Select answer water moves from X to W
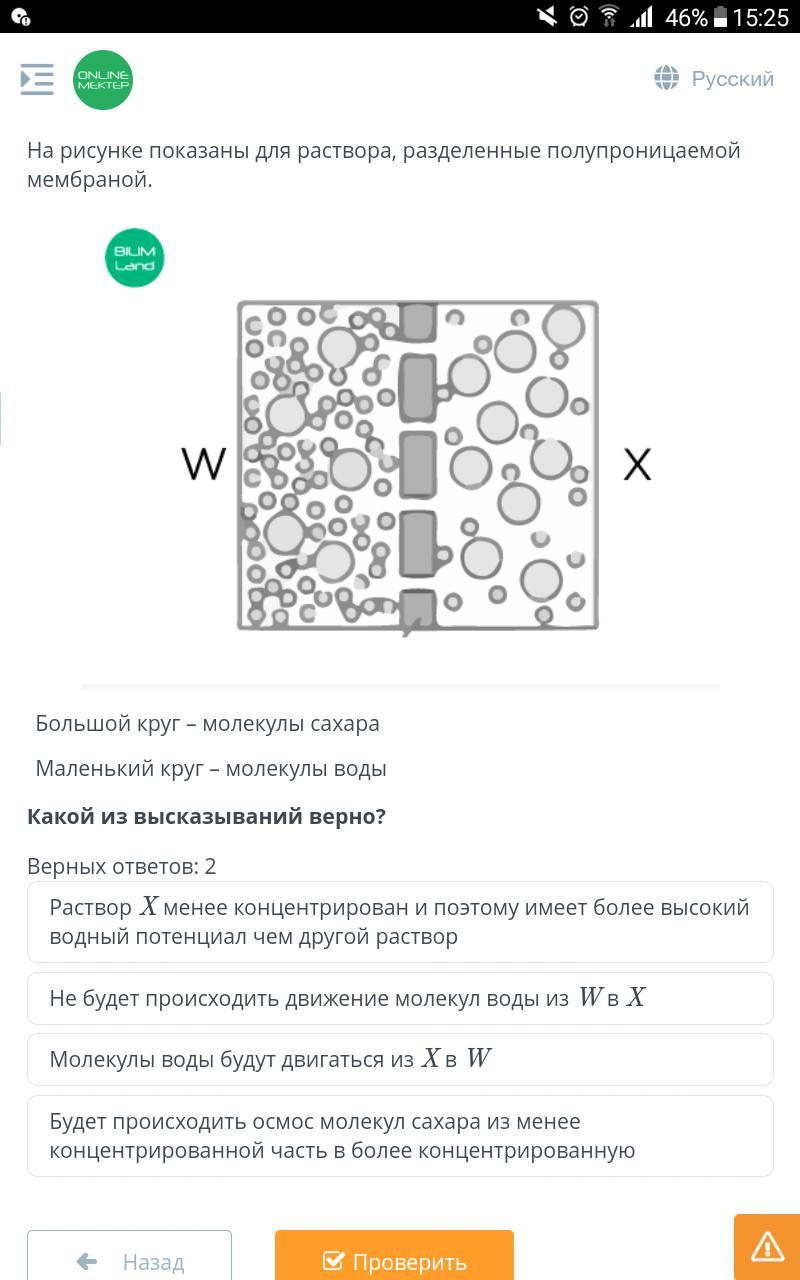Image resolution: width=800 pixels, height=1280 pixels. click(400, 1059)
